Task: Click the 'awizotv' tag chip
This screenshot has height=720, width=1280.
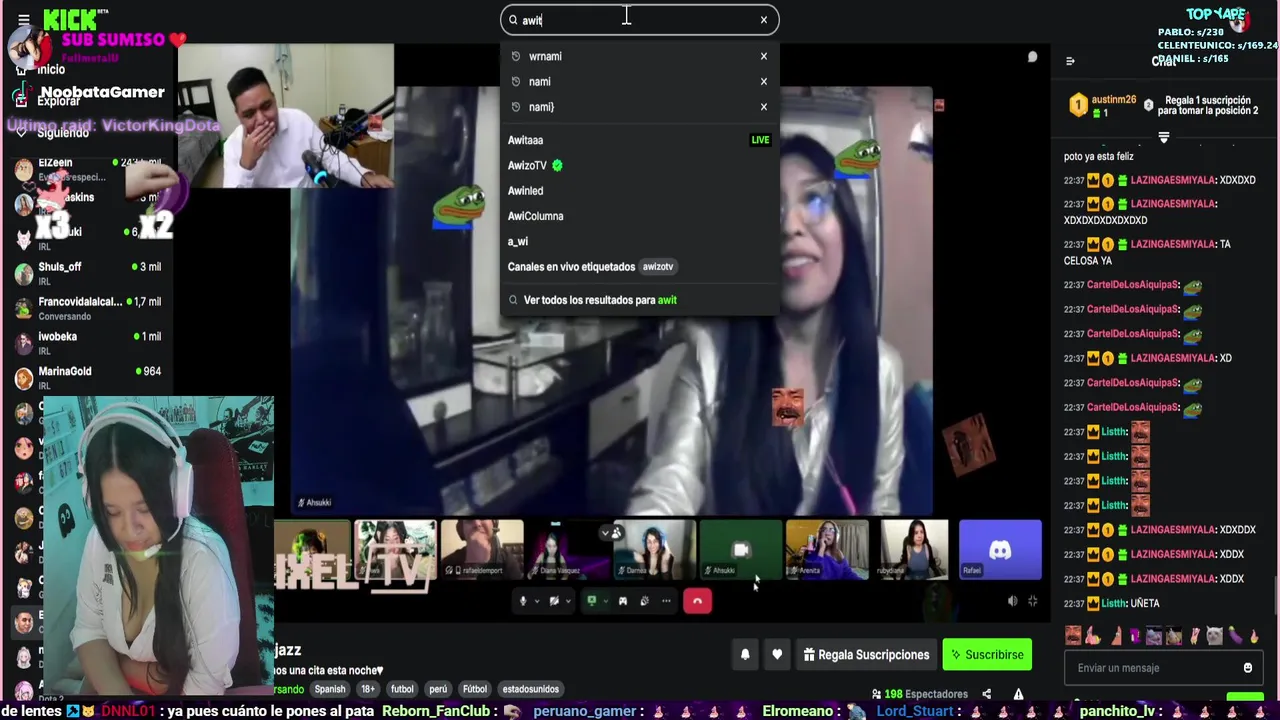Action: (x=657, y=267)
